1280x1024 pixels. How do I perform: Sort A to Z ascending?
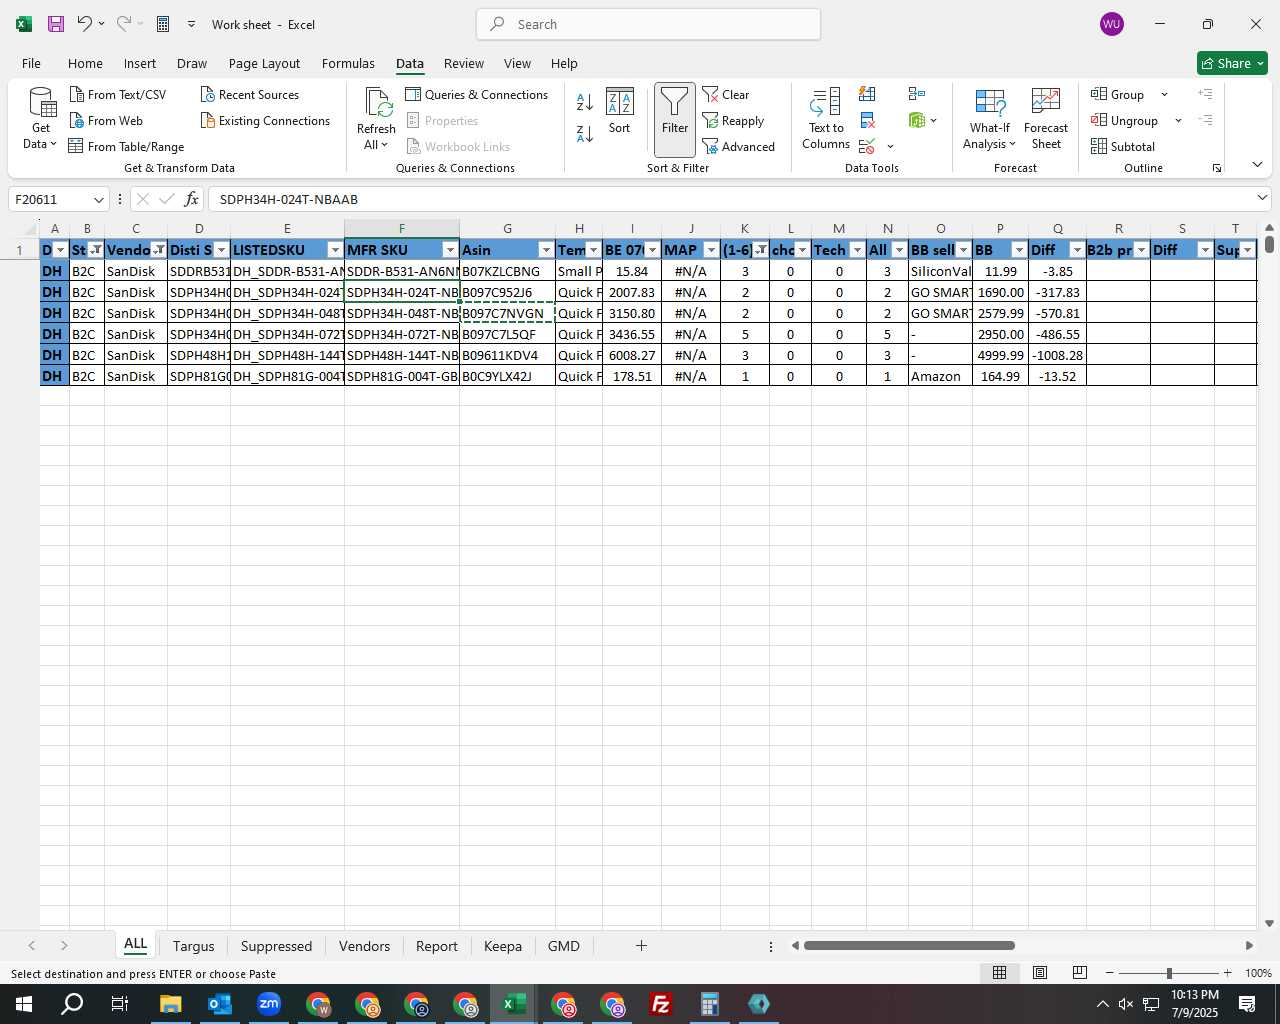point(585,101)
